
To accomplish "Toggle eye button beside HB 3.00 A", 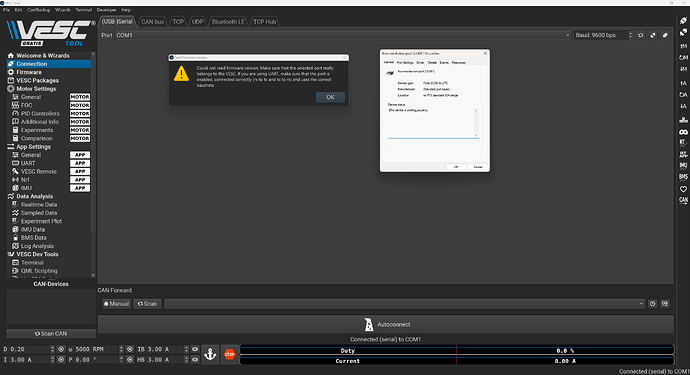I will tap(195, 360).
